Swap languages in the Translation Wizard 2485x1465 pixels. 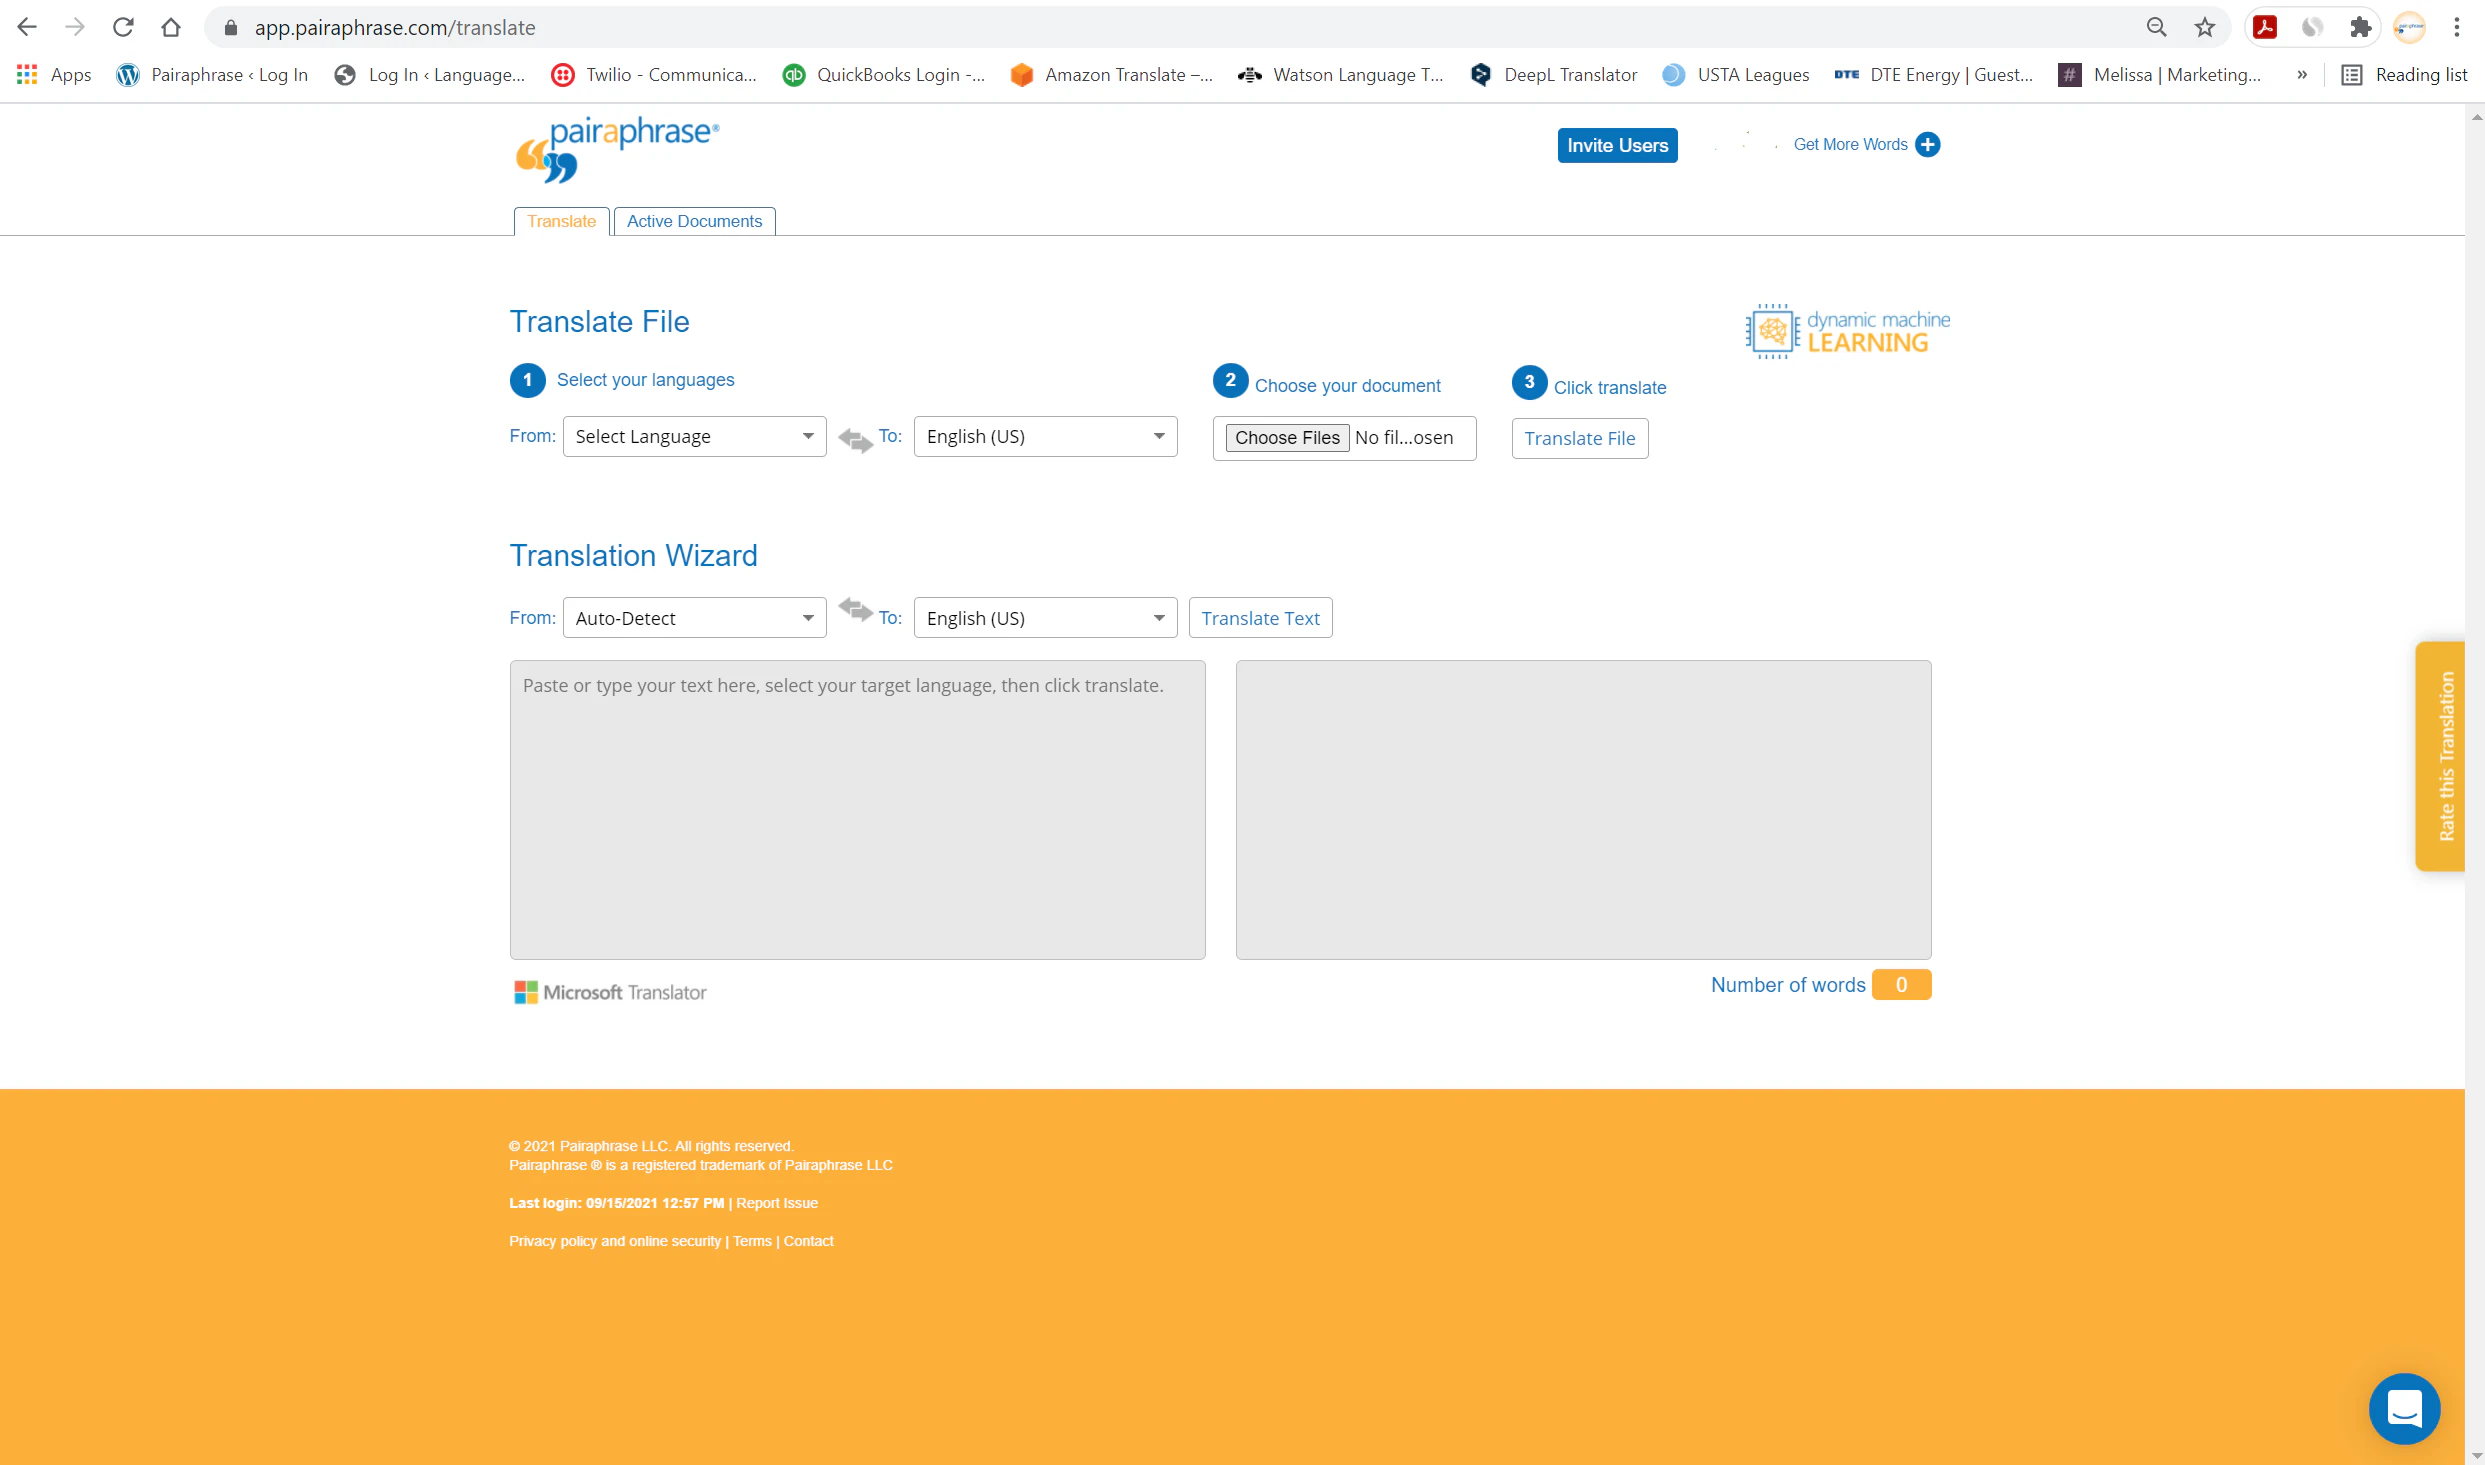point(855,609)
